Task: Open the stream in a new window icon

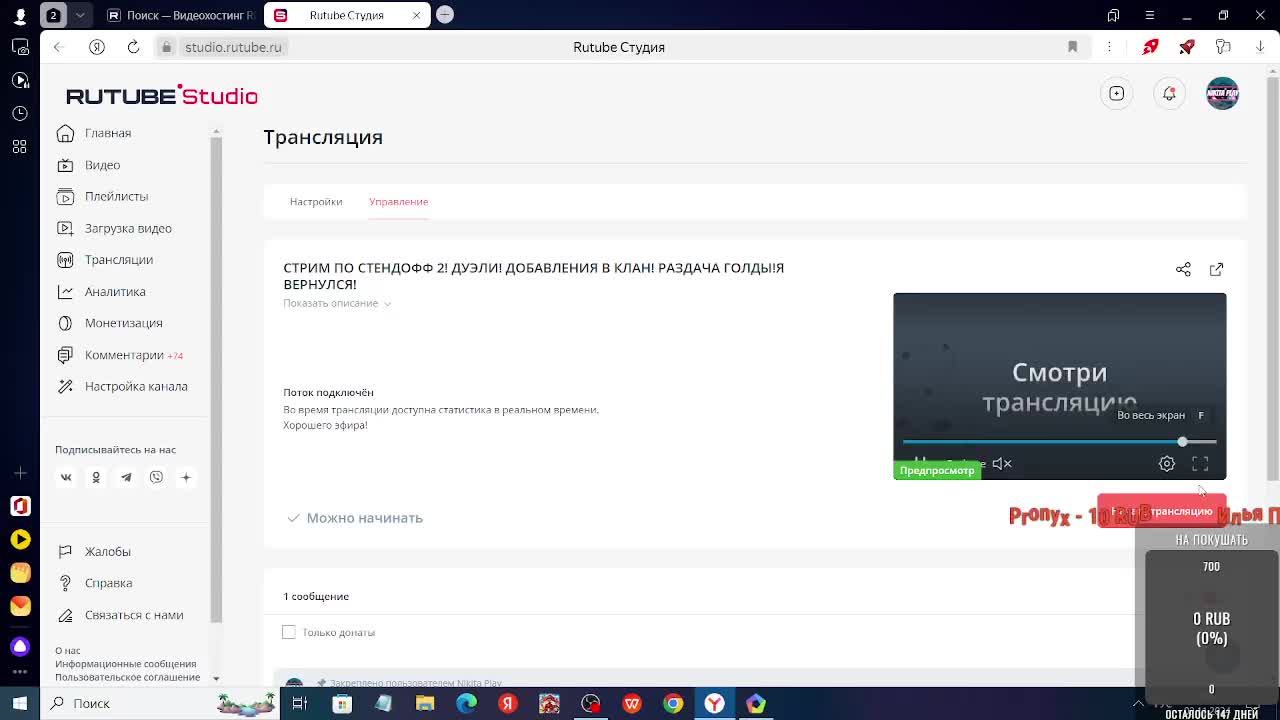Action: [x=1216, y=269]
